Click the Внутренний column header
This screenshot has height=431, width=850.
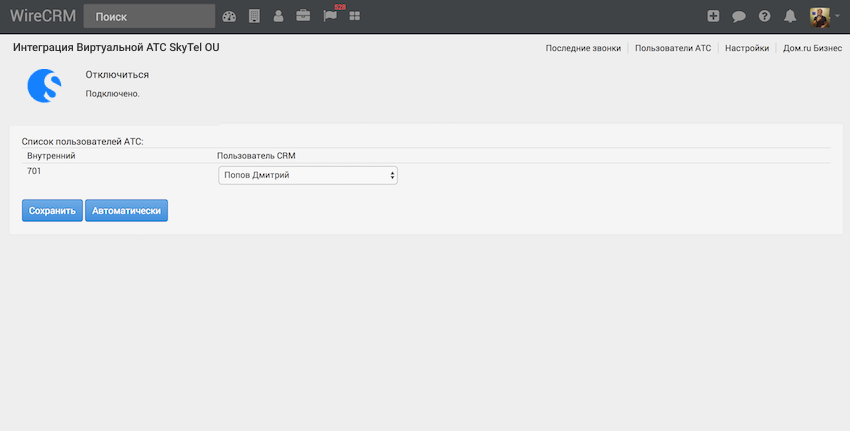pyautogui.click(x=51, y=156)
